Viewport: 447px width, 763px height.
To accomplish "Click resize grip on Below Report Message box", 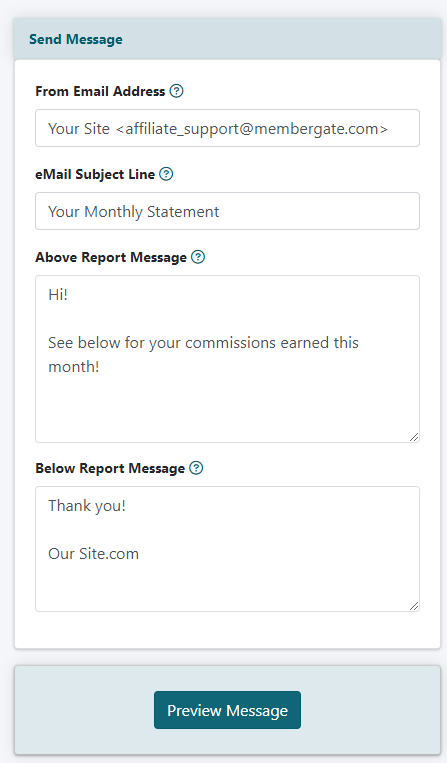I will tap(414, 606).
